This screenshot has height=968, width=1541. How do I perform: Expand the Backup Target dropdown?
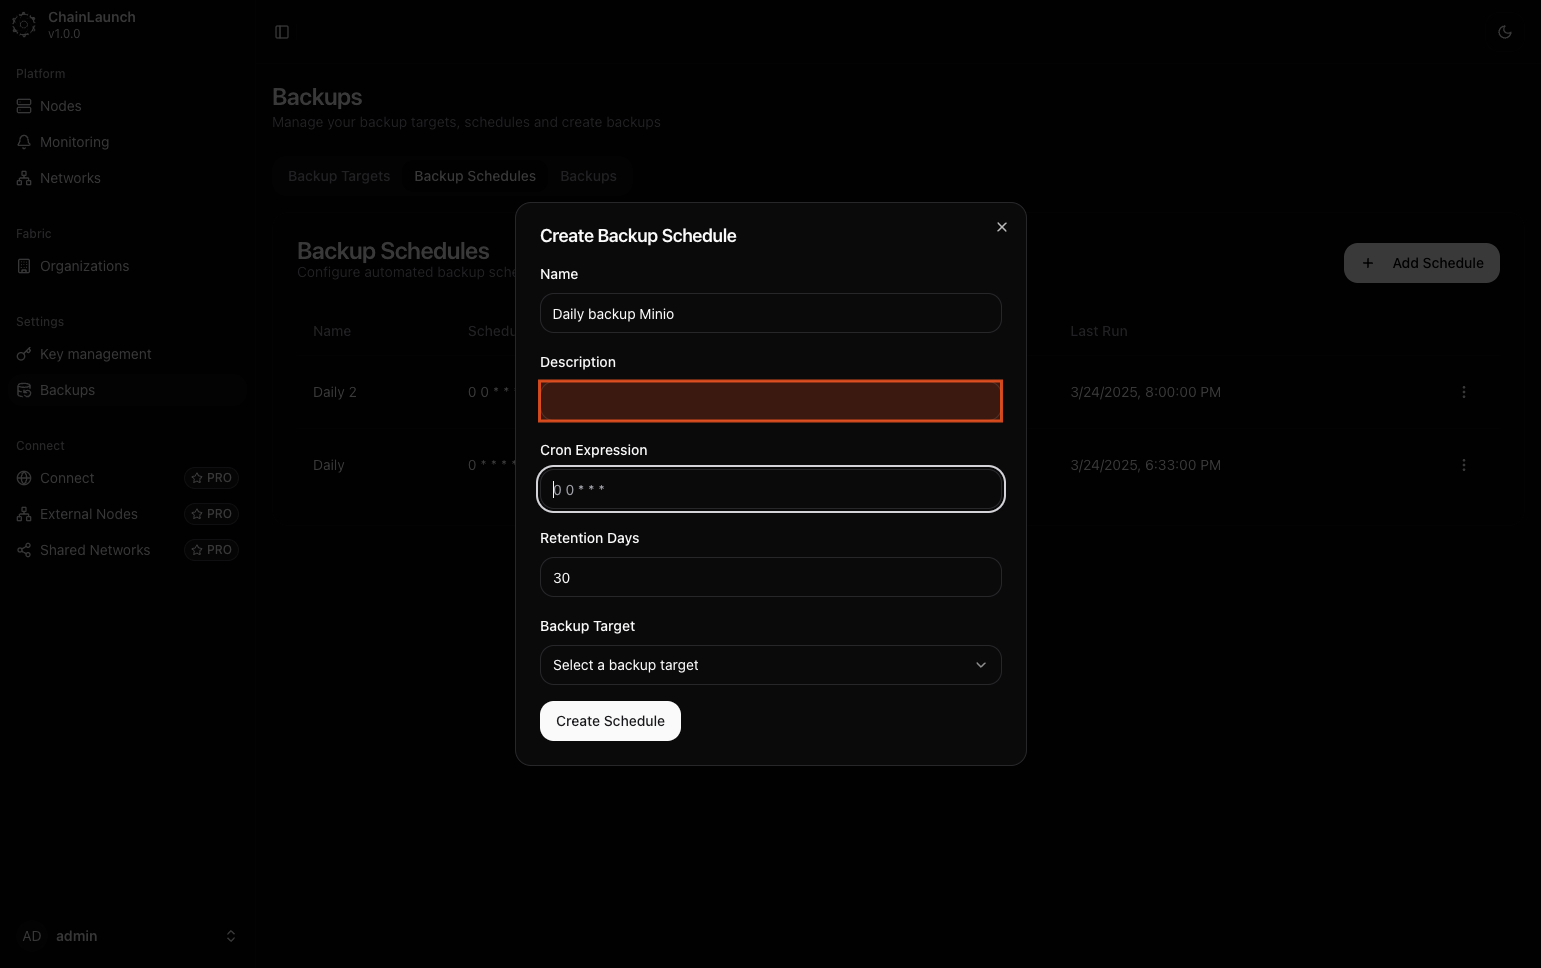[770, 665]
